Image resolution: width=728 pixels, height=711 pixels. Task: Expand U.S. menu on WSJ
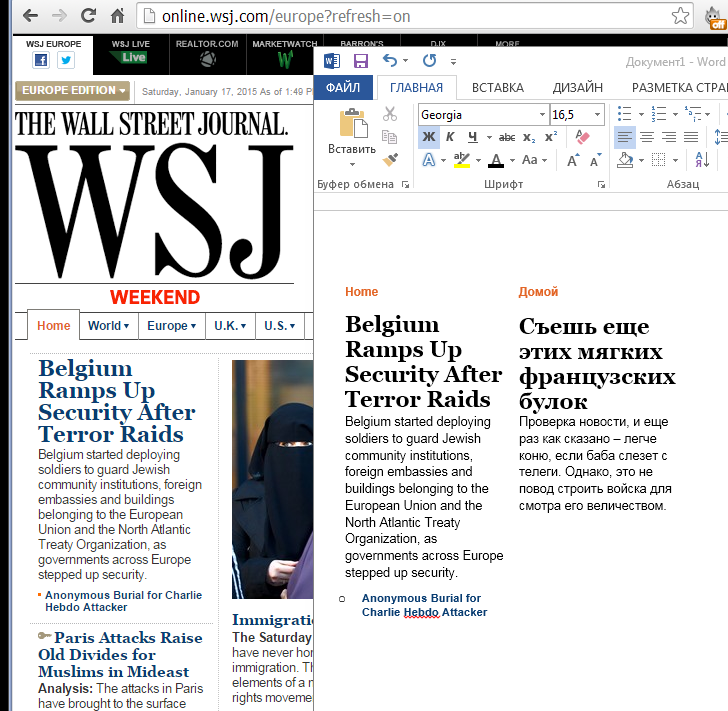point(280,326)
